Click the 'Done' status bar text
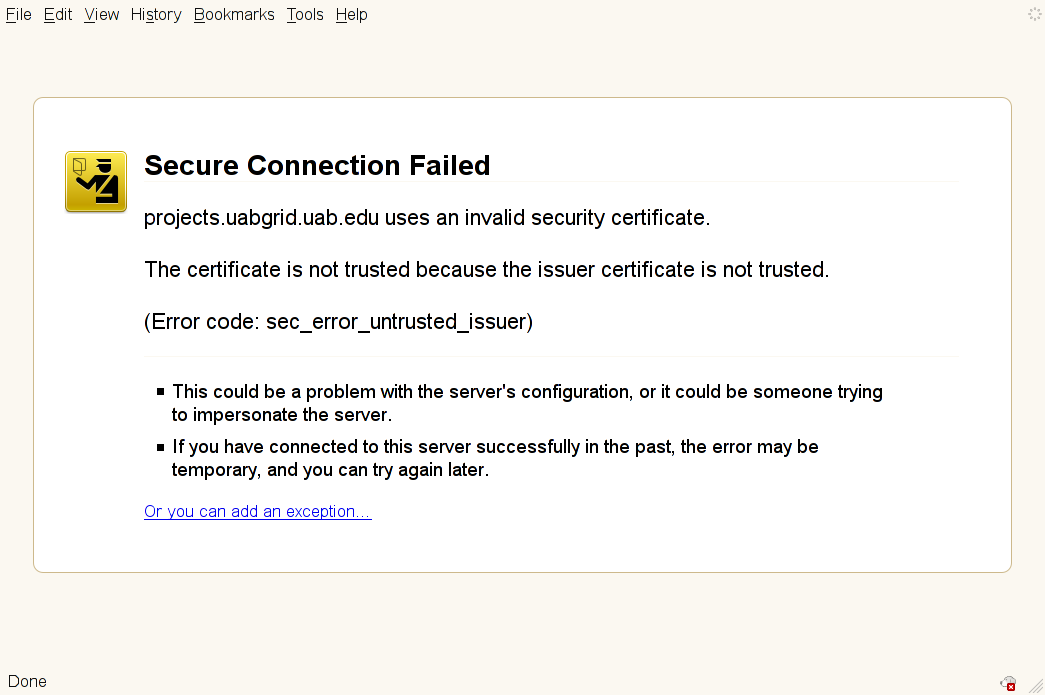 tap(27, 682)
